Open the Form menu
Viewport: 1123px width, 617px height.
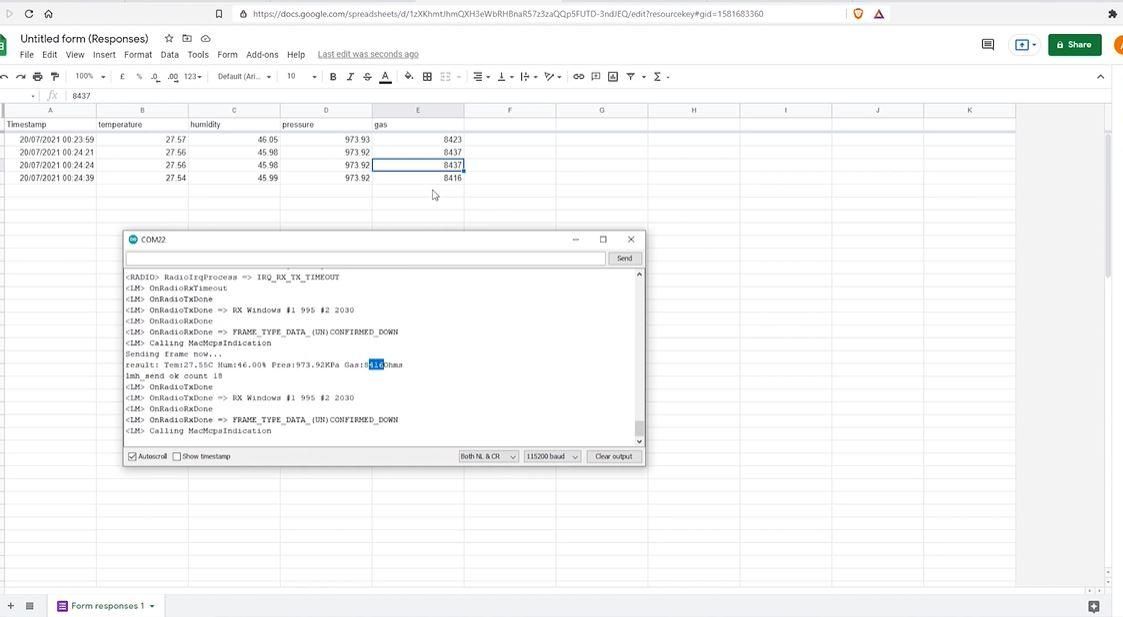(x=227, y=54)
